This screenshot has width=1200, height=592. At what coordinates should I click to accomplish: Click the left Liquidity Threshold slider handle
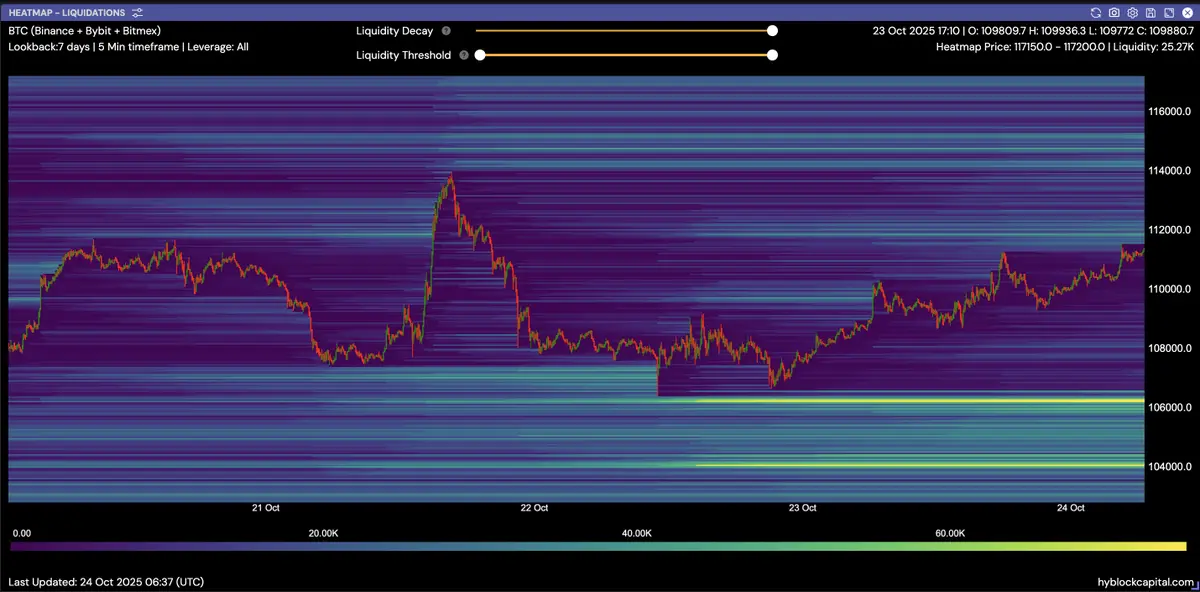point(480,55)
